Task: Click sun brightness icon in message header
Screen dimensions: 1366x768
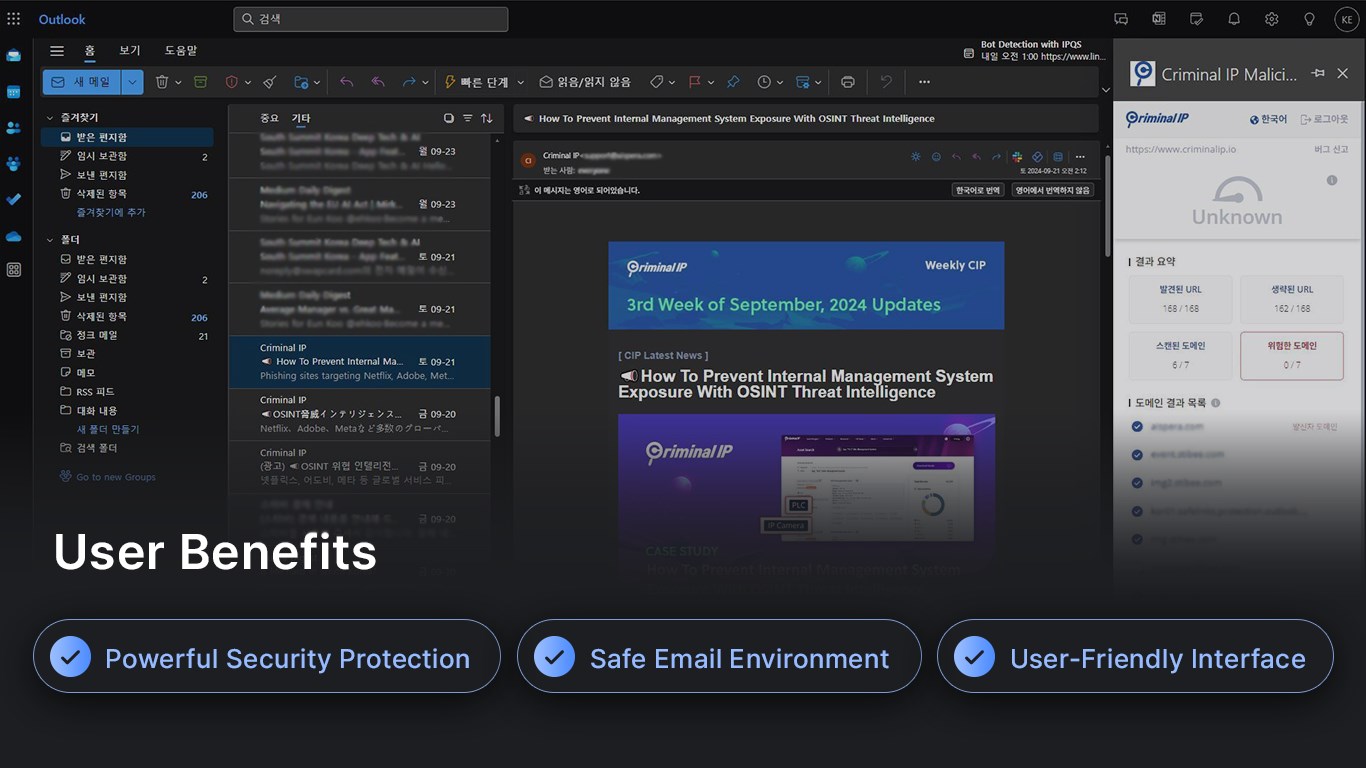Action: (915, 157)
